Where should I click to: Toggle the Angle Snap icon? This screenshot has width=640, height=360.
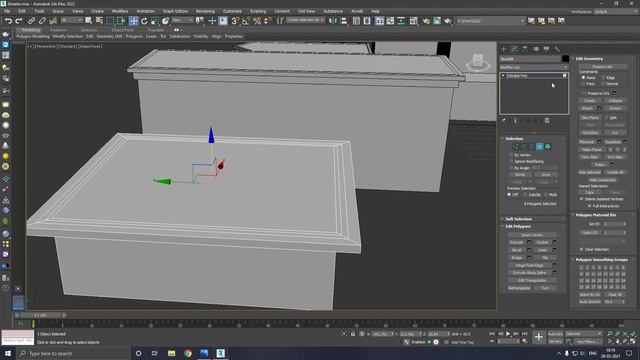[x=246, y=21]
